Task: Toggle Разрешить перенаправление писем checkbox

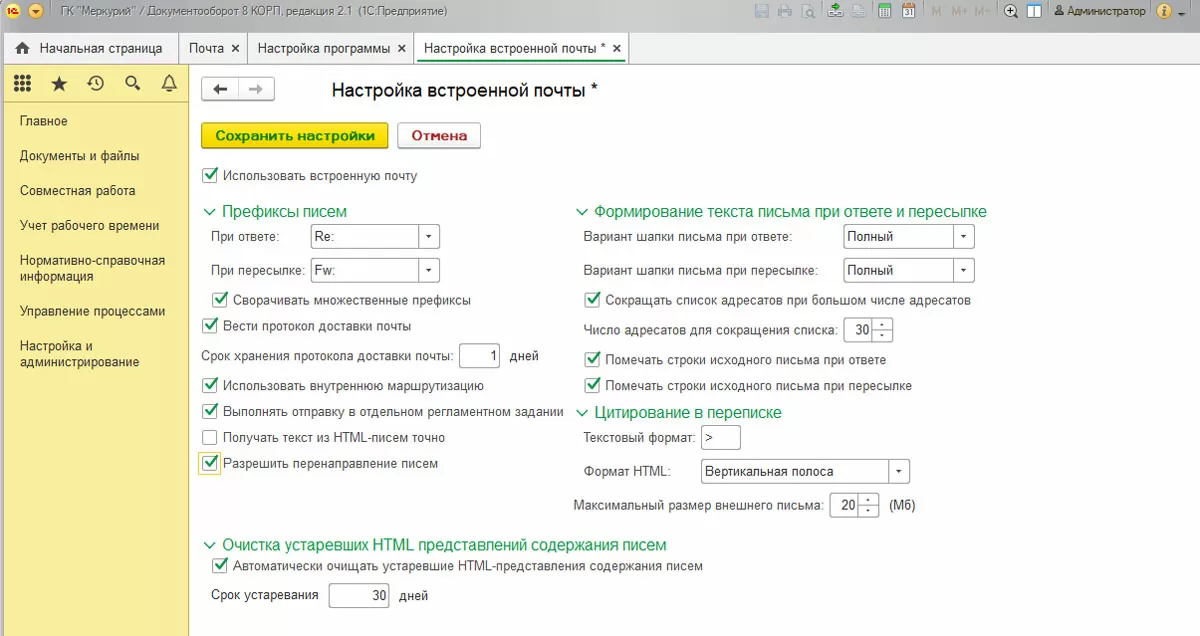Action: pos(210,463)
